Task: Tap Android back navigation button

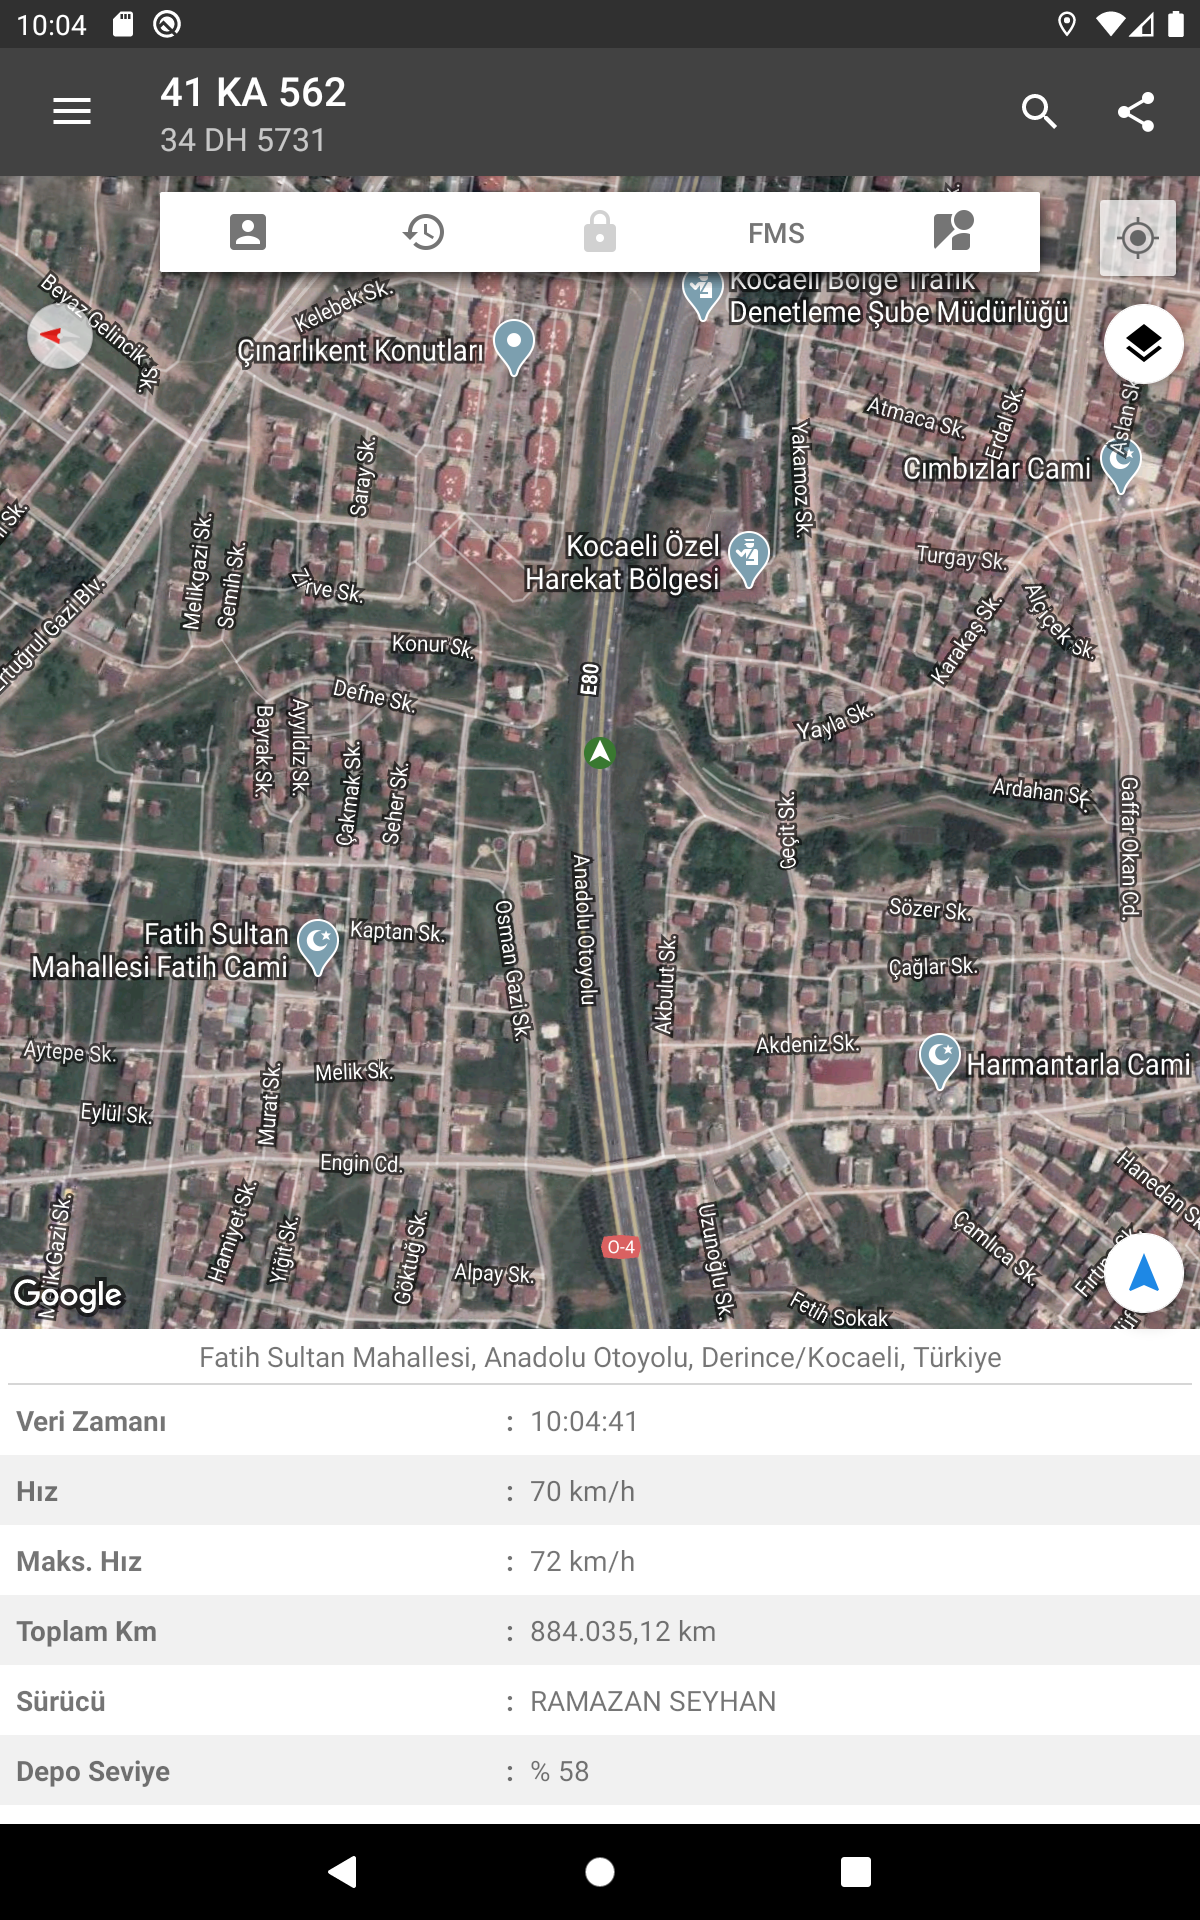Action: click(343, 1871)
